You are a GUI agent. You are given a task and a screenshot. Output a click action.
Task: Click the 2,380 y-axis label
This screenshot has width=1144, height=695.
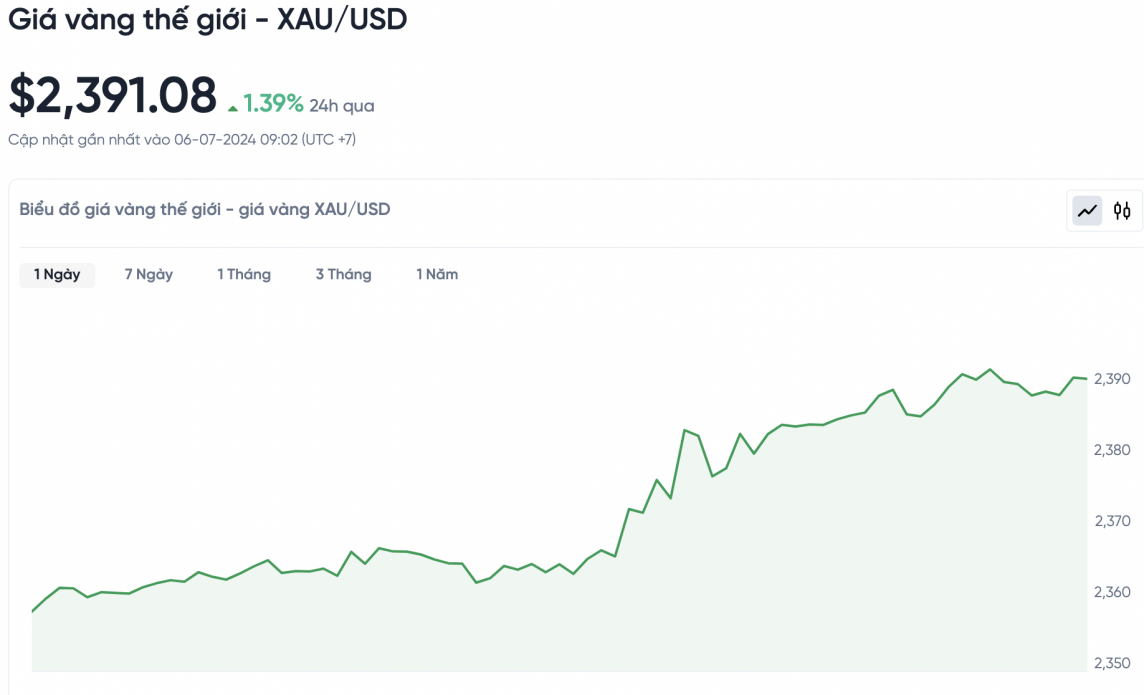pos(1112,450)
